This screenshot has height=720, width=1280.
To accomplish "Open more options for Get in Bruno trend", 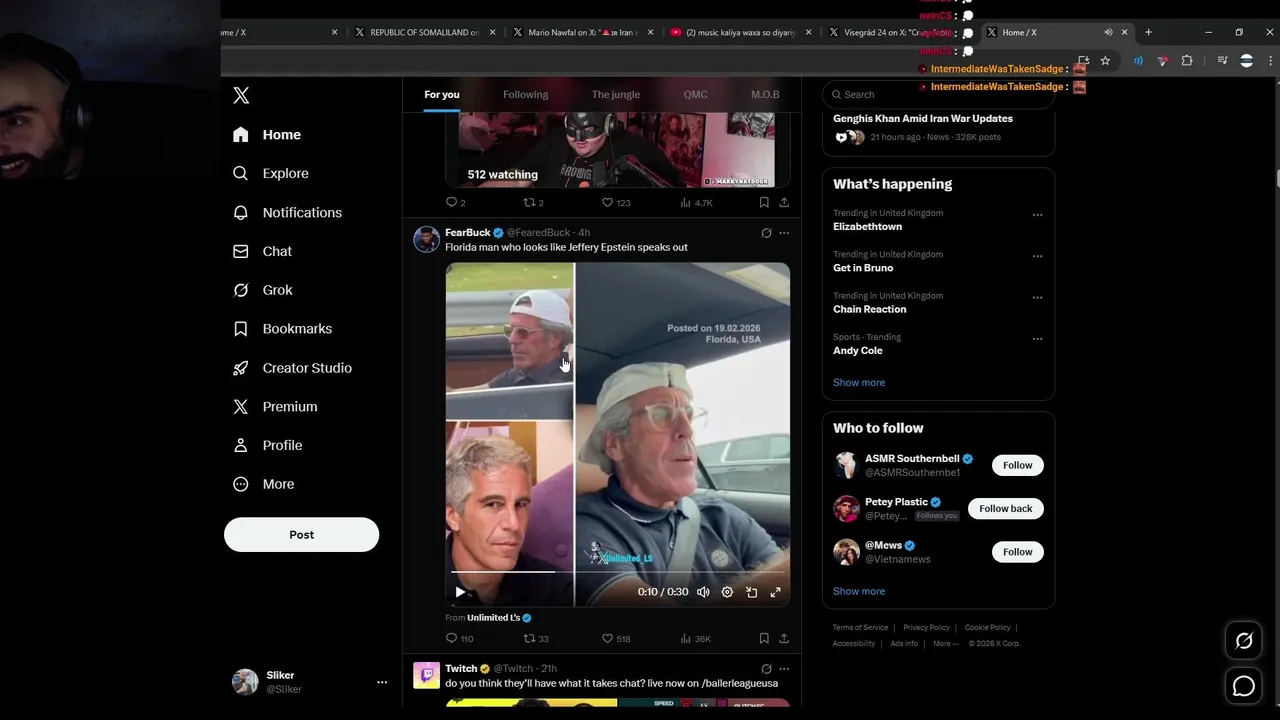I will point(1037,256).
